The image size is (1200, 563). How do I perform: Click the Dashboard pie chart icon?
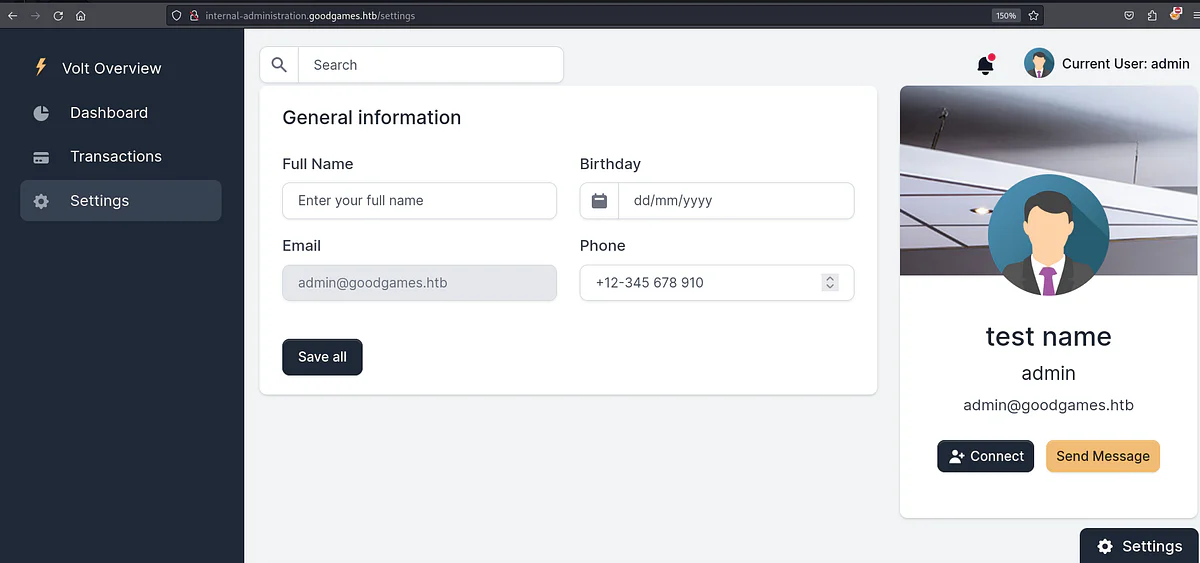tap(41, 113)
